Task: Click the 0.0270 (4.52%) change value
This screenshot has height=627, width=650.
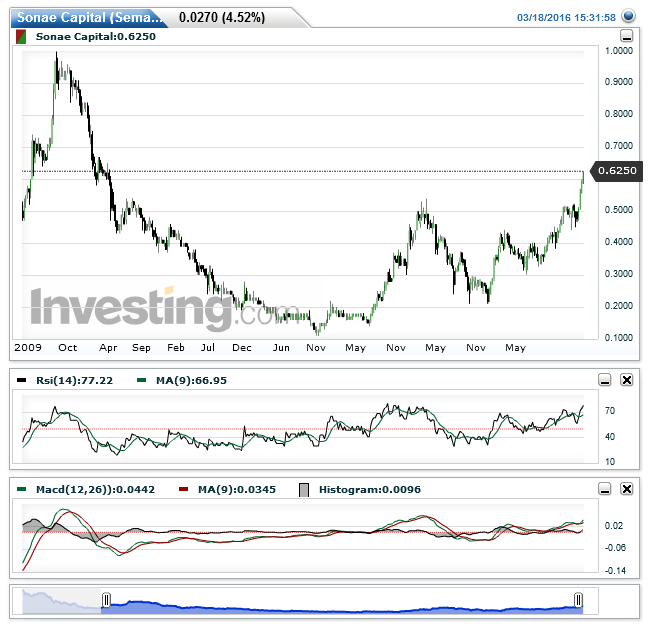Action: tap(222, 17)
